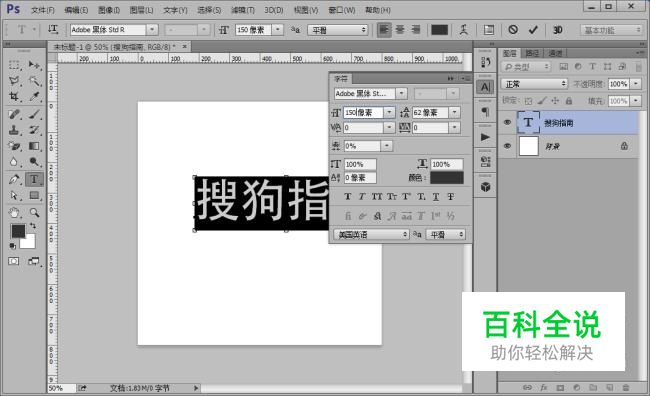Open font size dropdown in options bar

[278, 30]
